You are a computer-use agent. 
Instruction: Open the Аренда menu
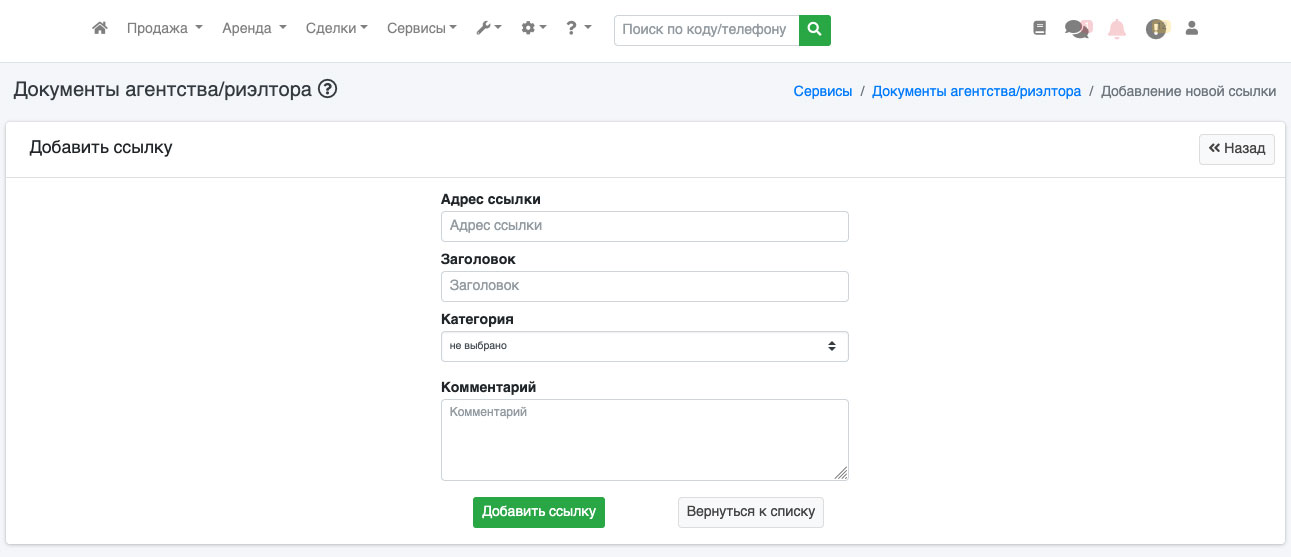254,29
